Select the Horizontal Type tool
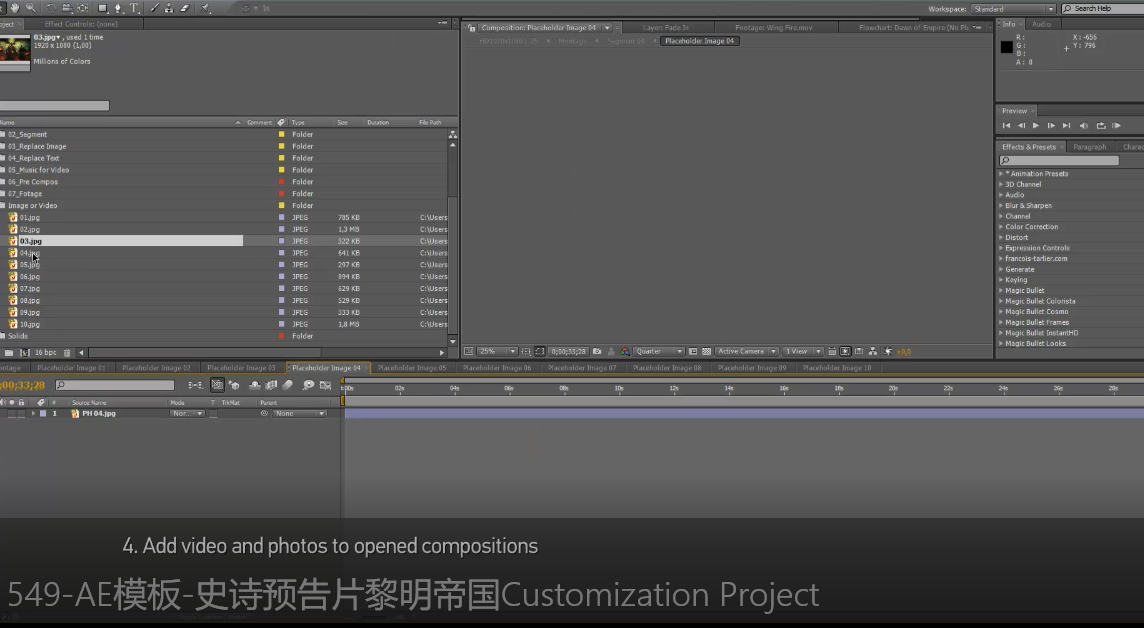The height and width of the screenshot is (628, 1144). click(134, 8)
